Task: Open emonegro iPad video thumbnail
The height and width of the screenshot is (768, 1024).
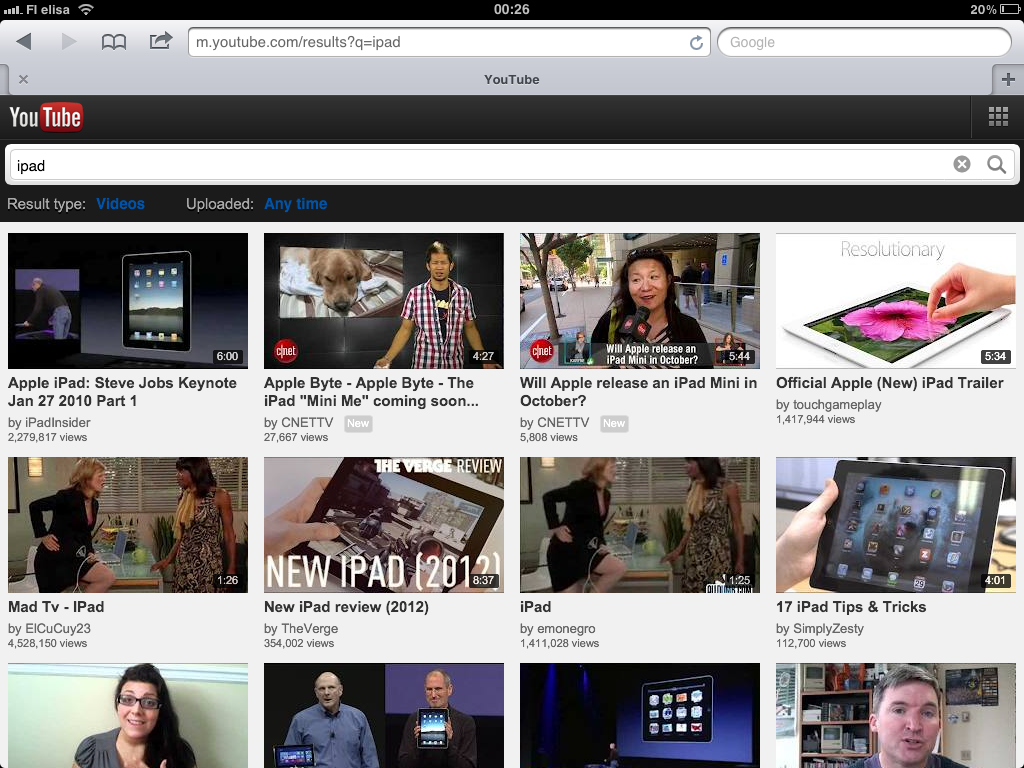Action: (640, 525)
